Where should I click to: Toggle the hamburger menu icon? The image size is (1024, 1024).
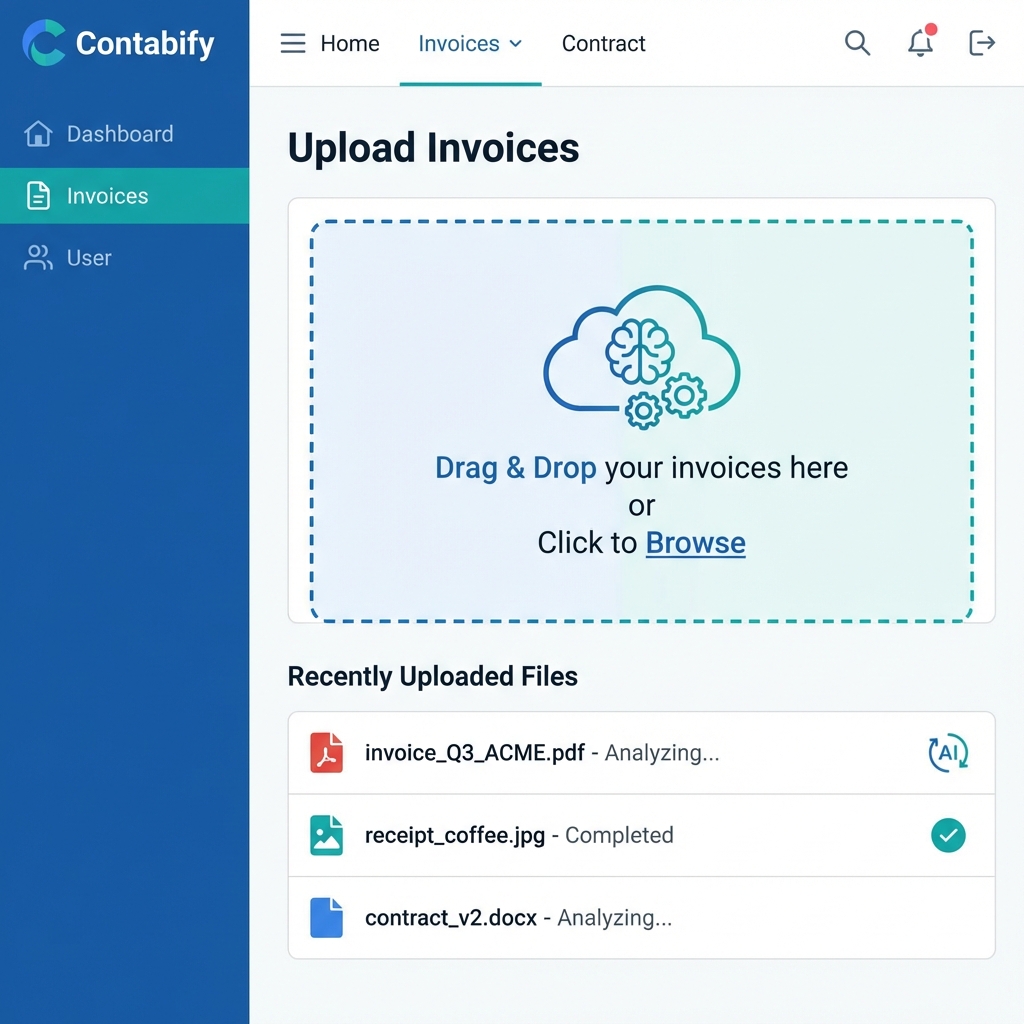293,44
